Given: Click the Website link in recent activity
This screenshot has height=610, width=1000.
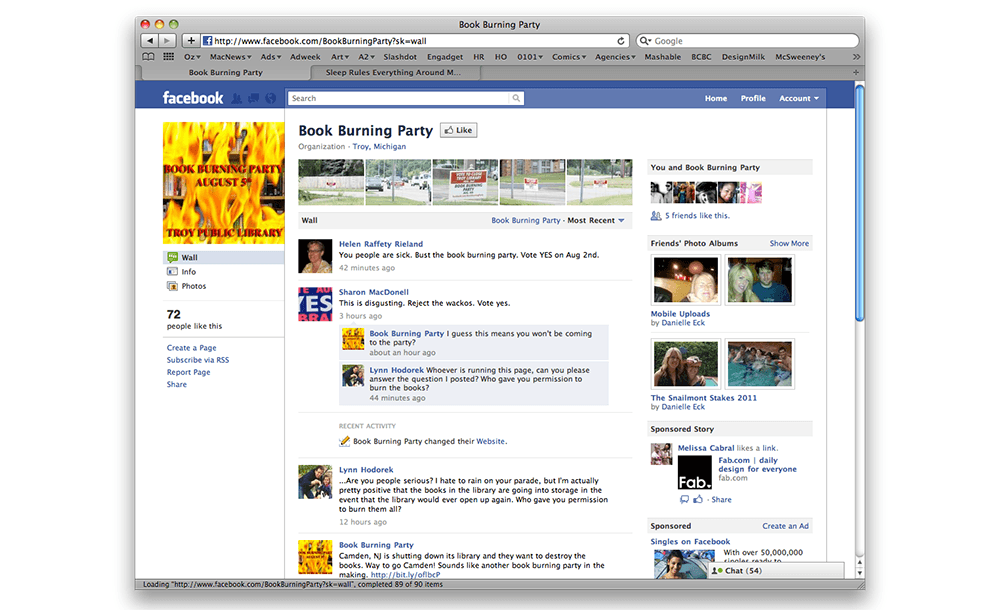Looking at the screenshot, I should [x=490, y=441].
